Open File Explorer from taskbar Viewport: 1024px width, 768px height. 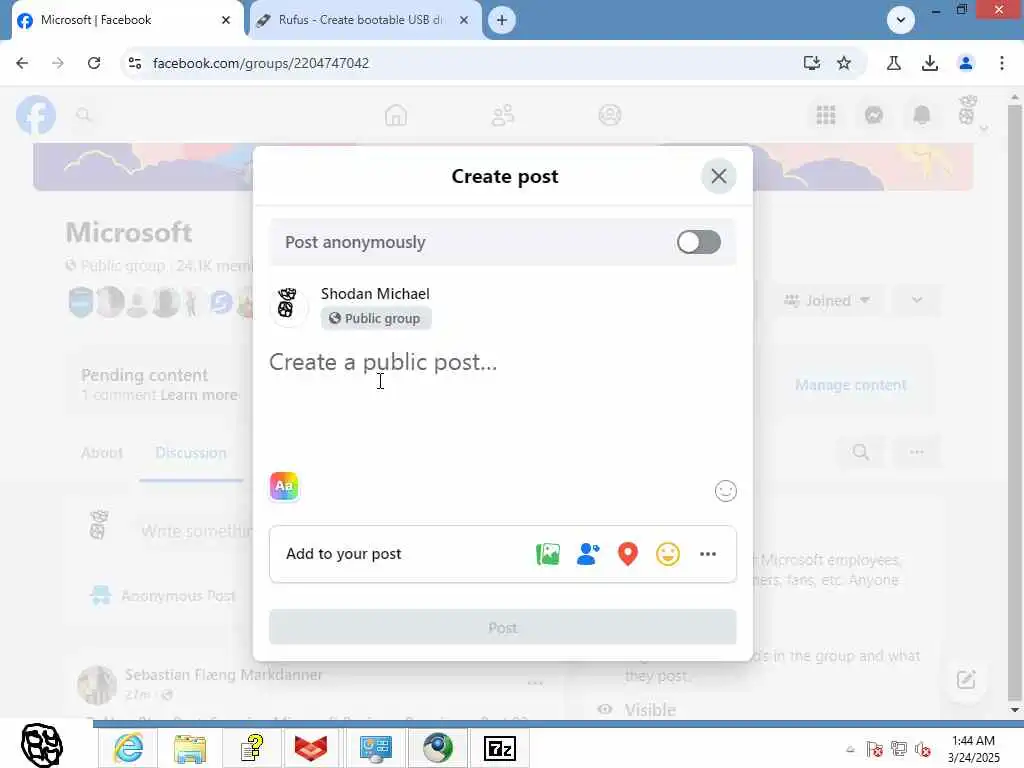pos(189,748)
